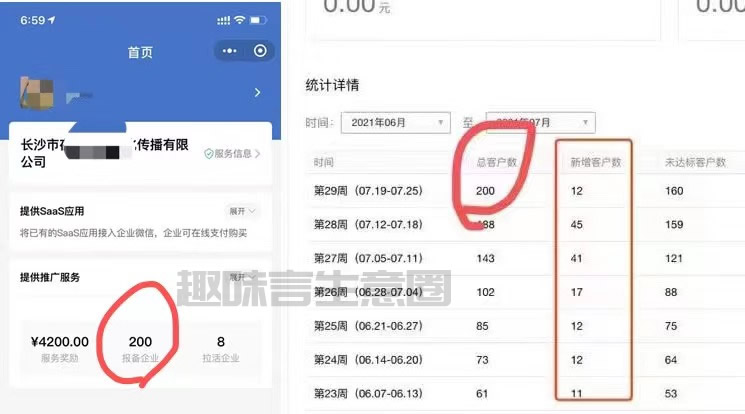This screenshot has width=745, height=414.
Task: Tap the blurred profile avatar
Action: click(x=37, y=93)
